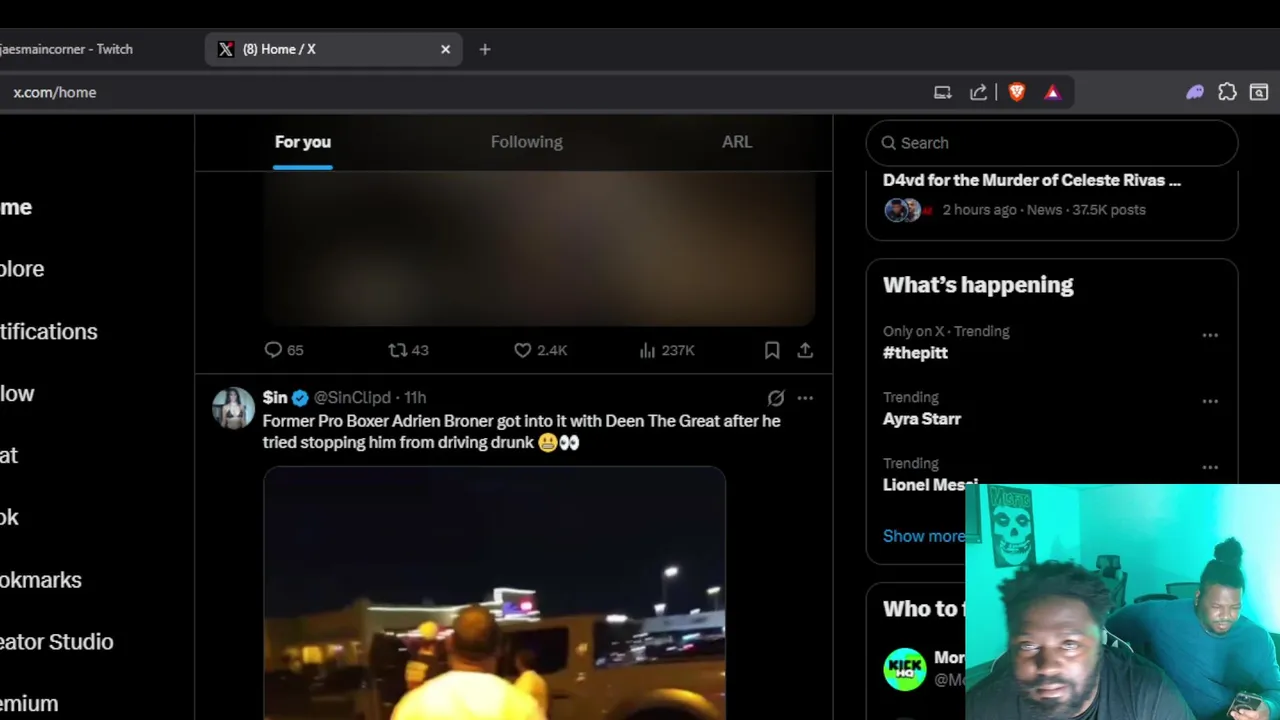Image resolution: width=1280 pixels, height=720 pixels.
Task: Switch to the Following tab
Action: click(527, 142)
